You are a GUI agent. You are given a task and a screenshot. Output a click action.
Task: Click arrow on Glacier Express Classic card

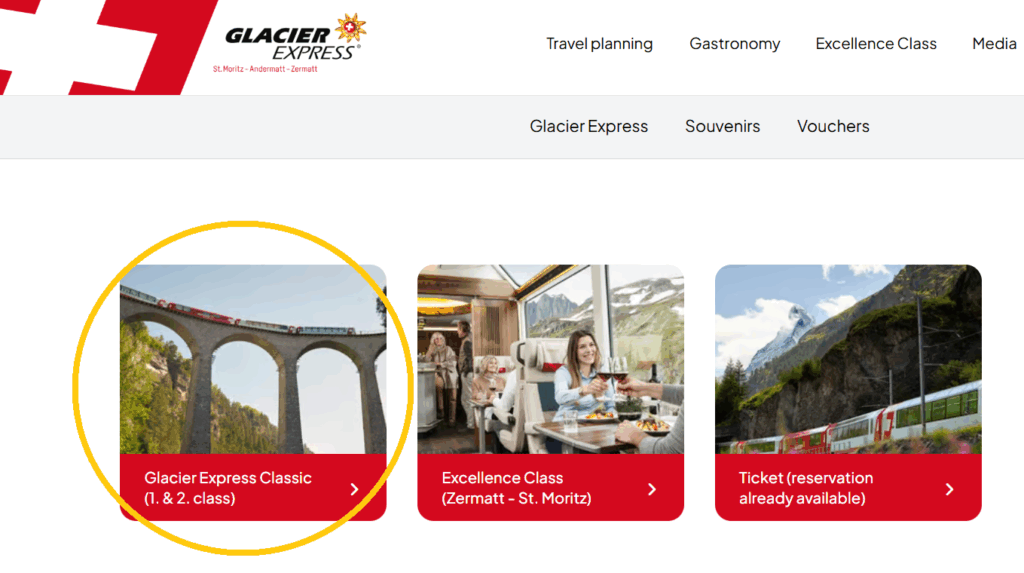click(x=354, y=489)
